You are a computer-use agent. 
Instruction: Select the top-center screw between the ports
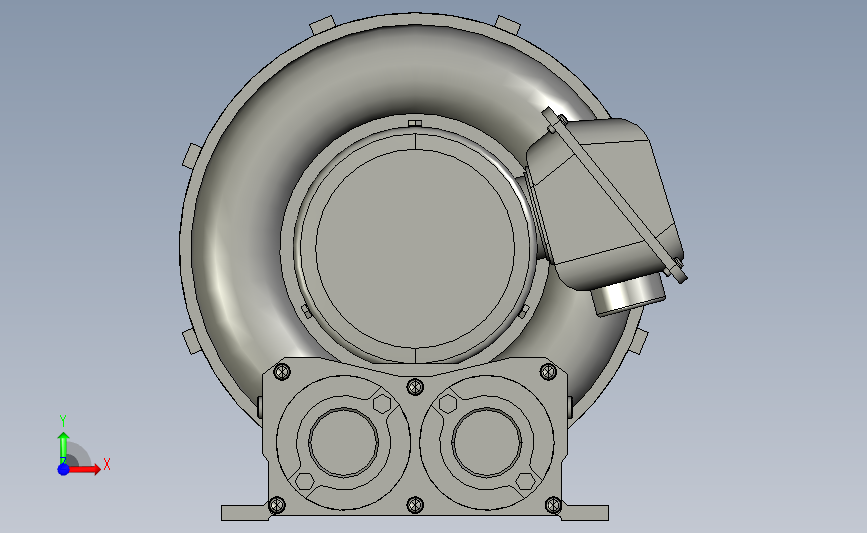415,386
